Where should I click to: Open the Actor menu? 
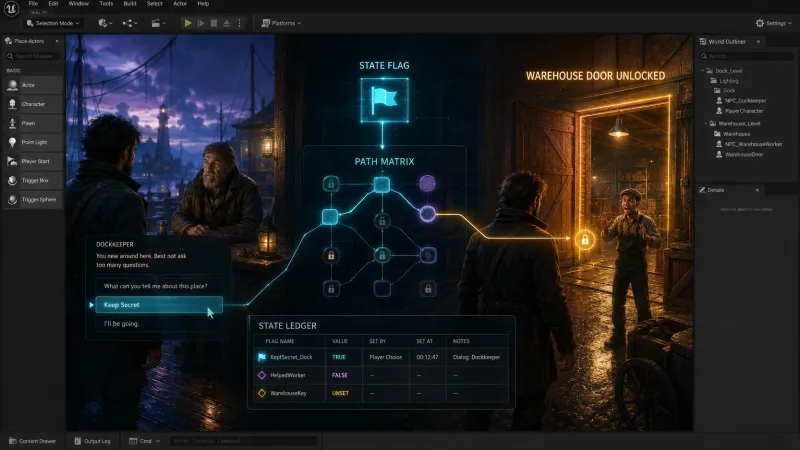(180, 4)
